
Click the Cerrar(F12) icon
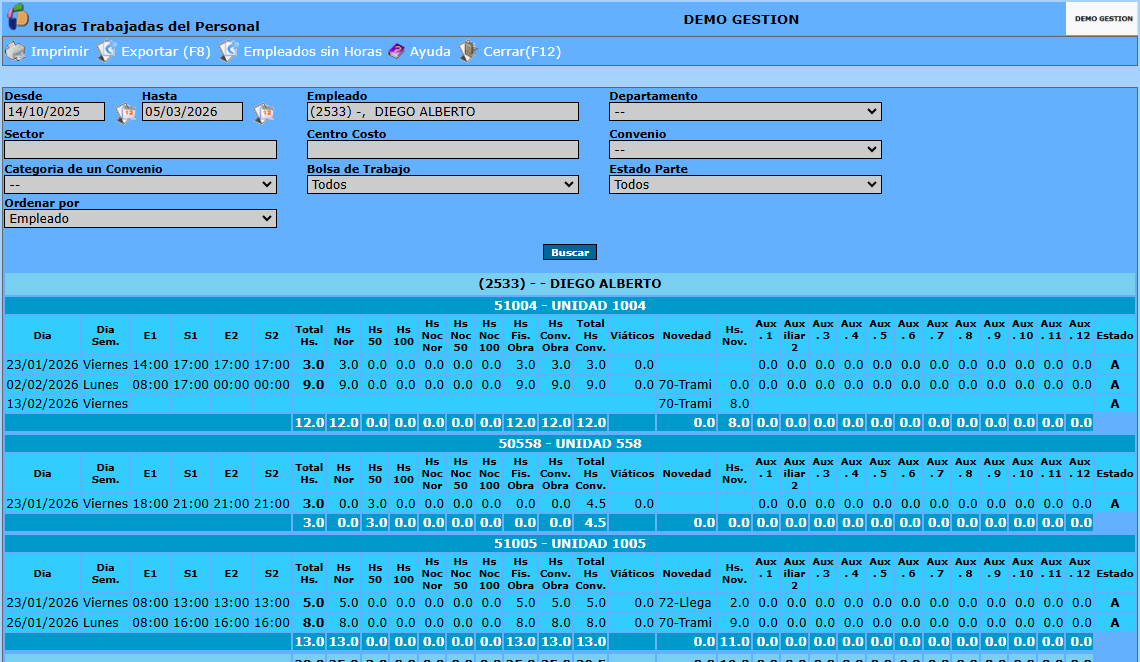[x=468, y=52]
